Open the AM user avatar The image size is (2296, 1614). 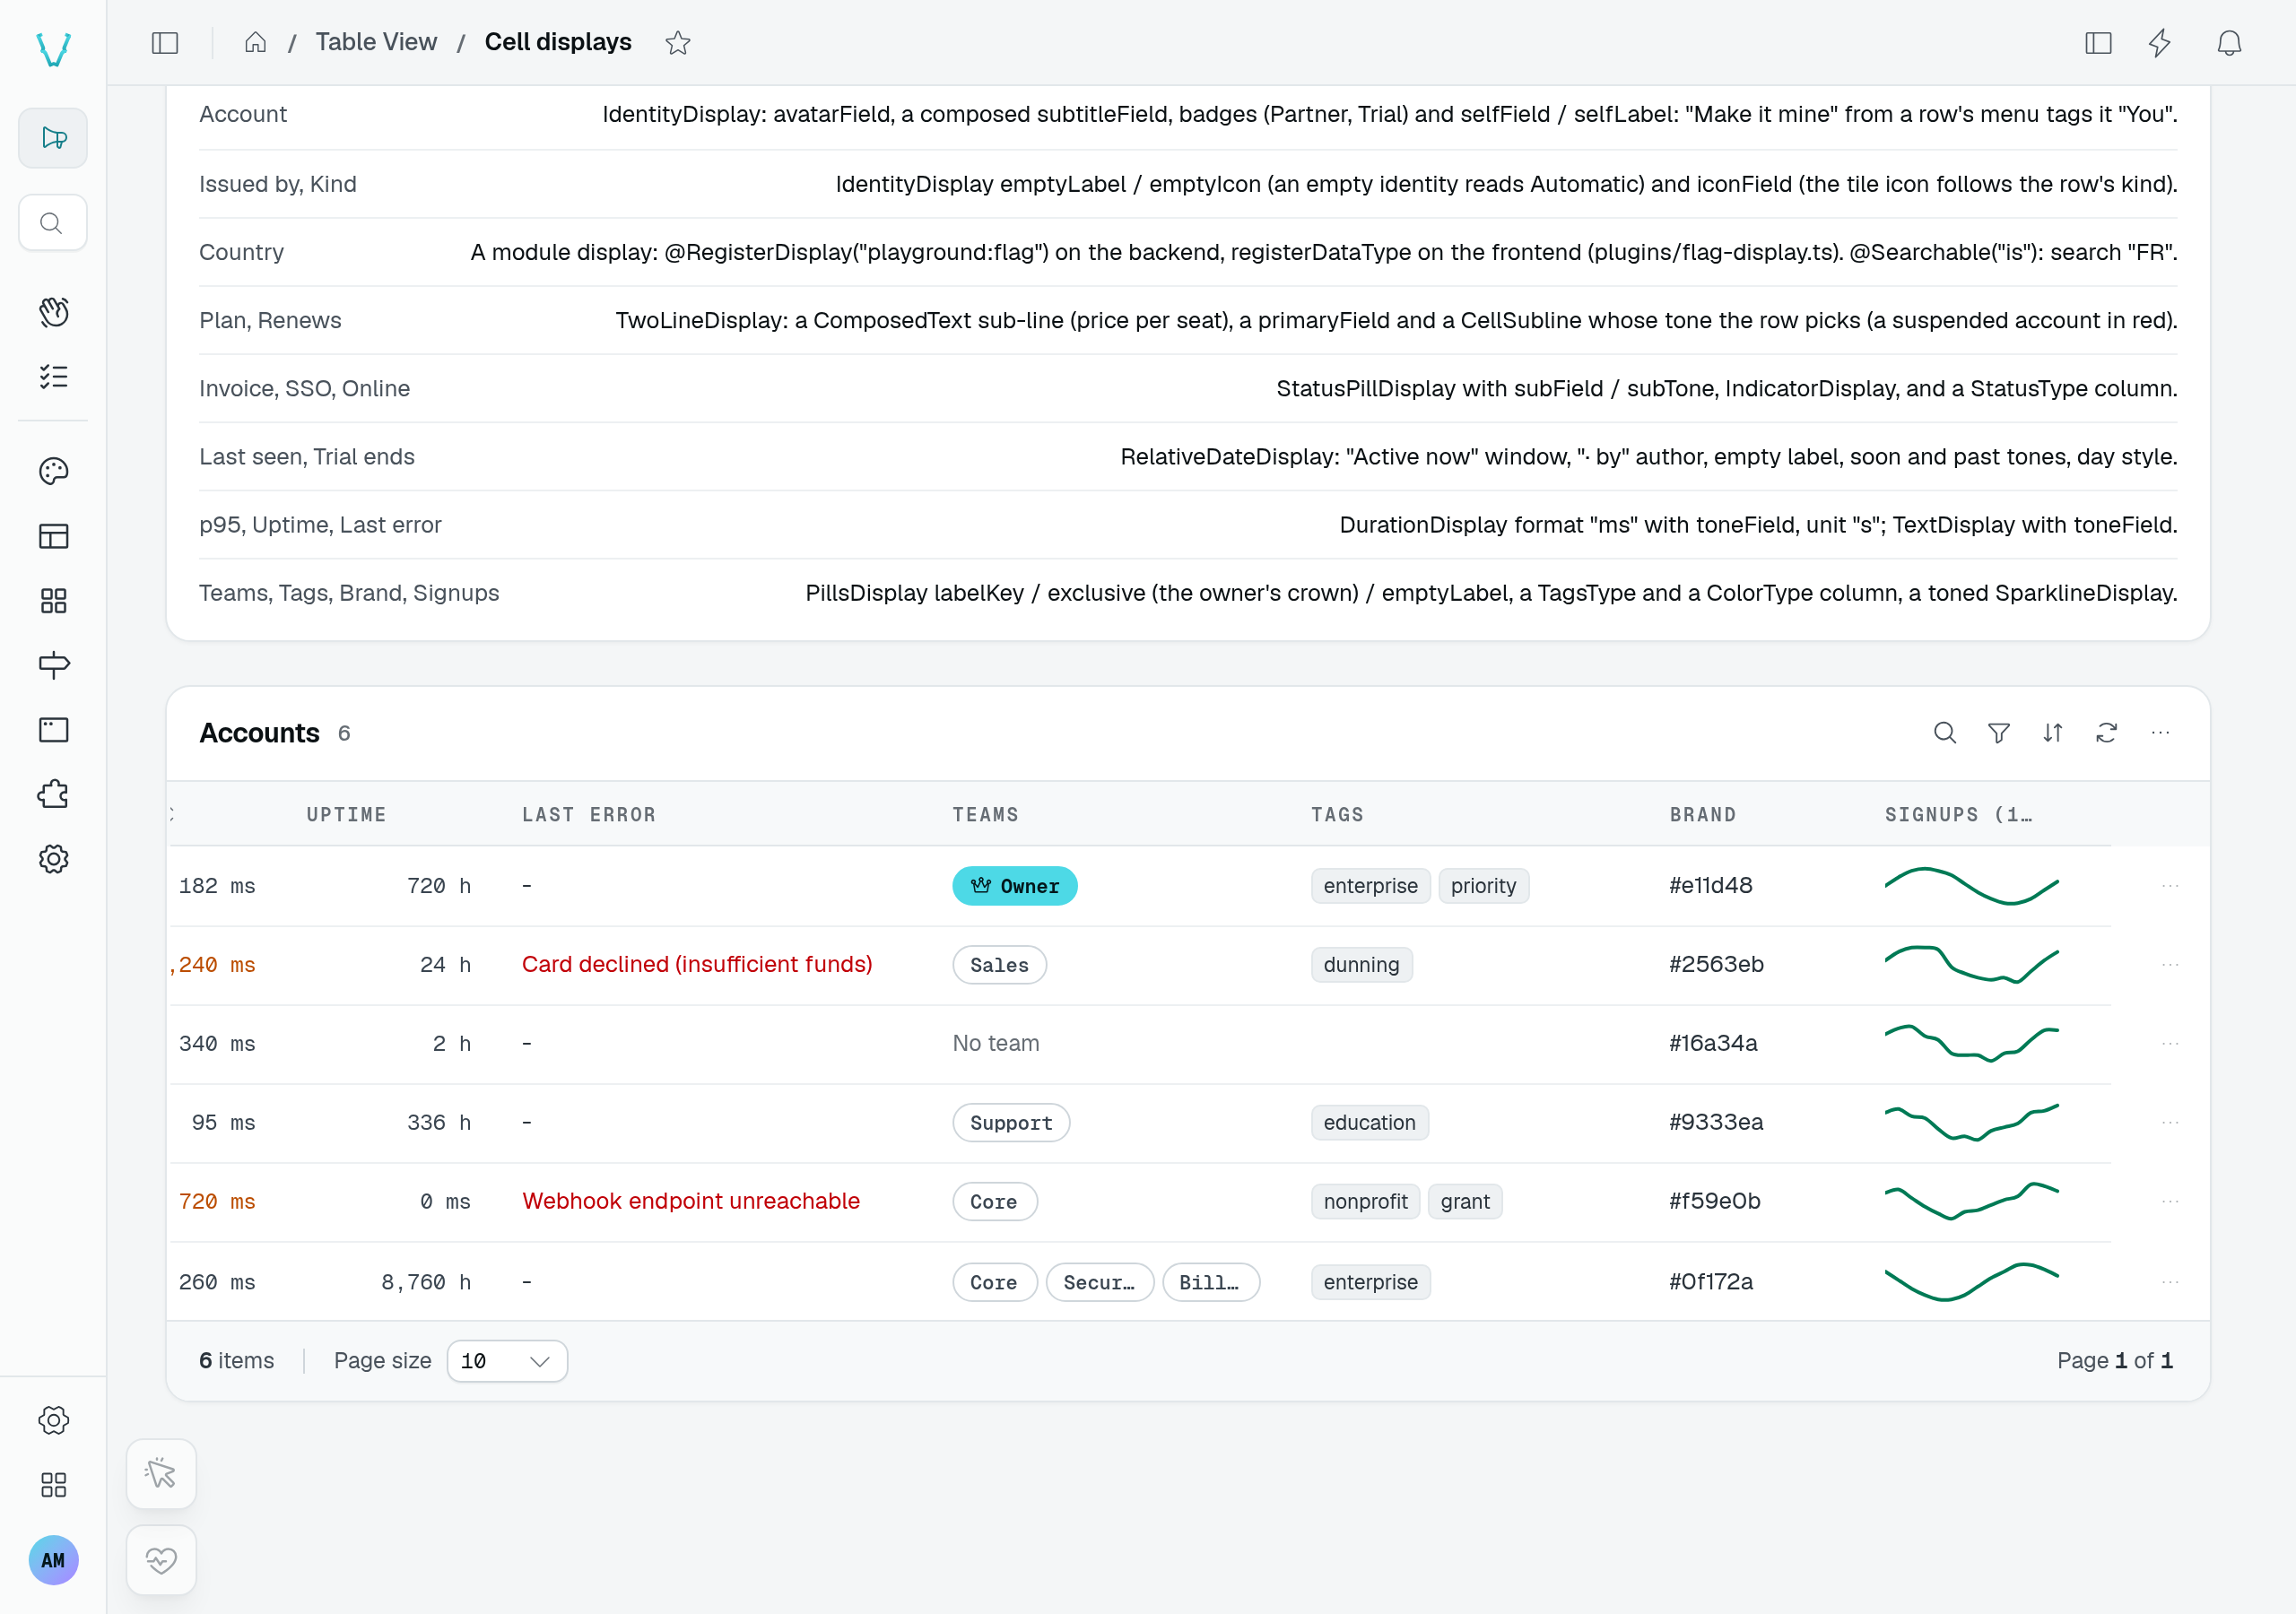pos(53,1560)
